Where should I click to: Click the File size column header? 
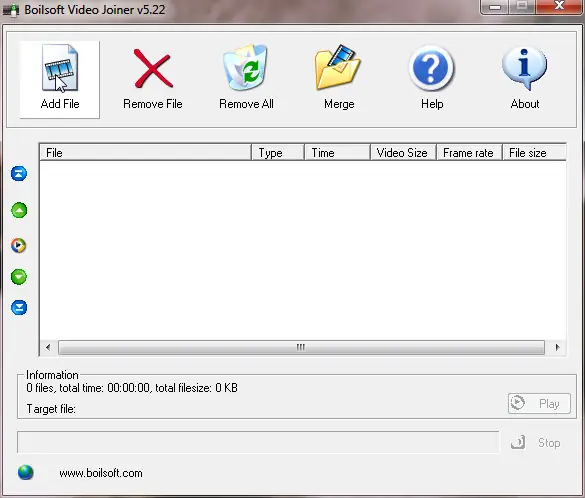pos(535,153)
